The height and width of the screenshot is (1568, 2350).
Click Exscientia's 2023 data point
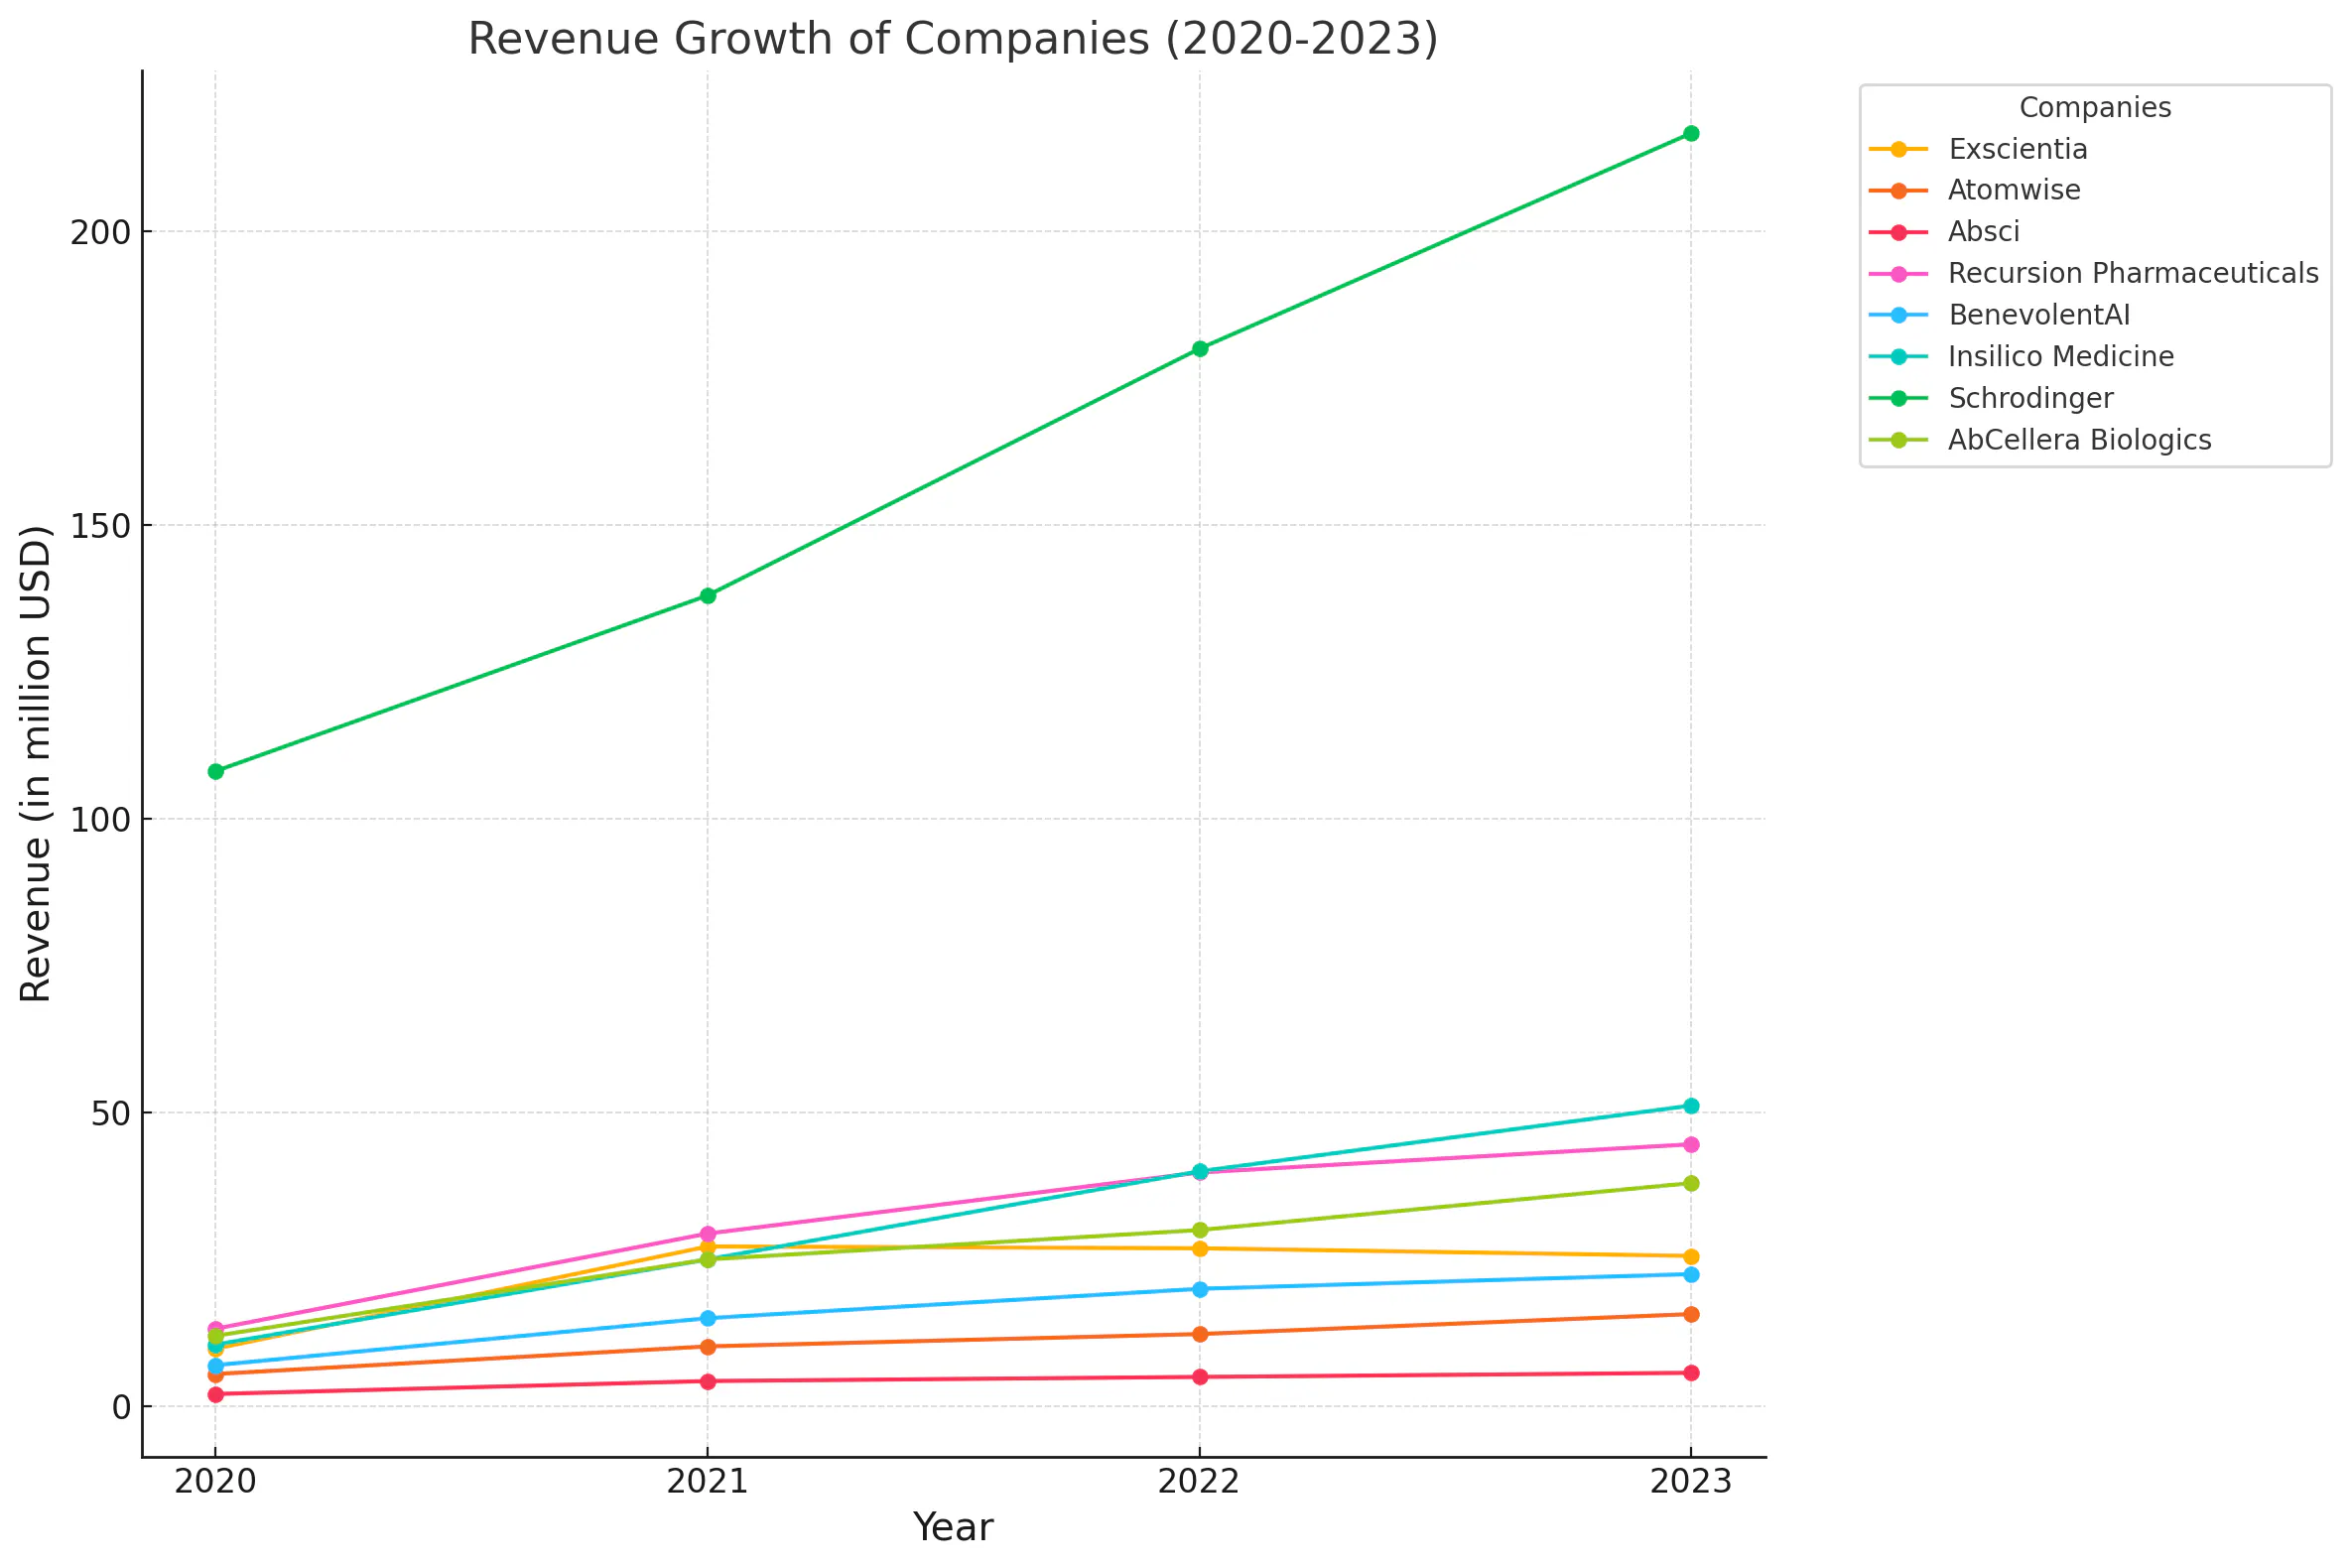click(1691, 1256)
